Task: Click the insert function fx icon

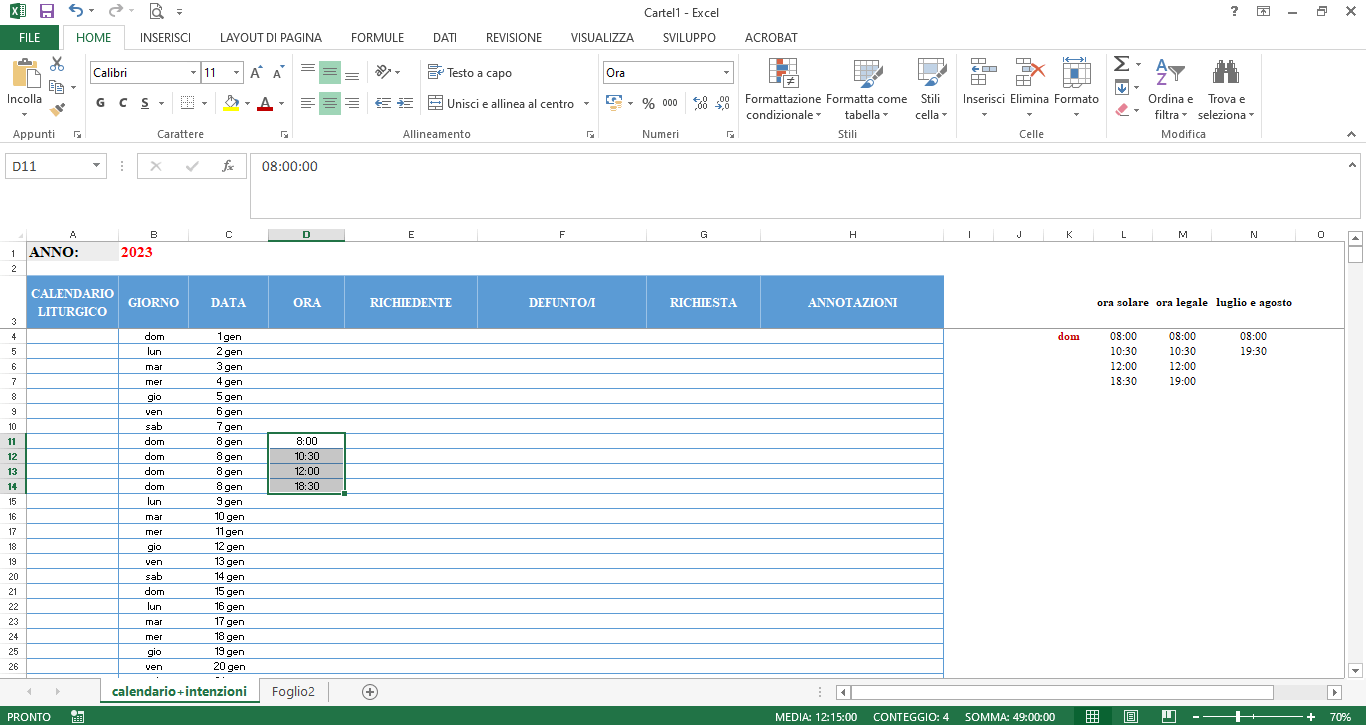Action: (228, 166)
